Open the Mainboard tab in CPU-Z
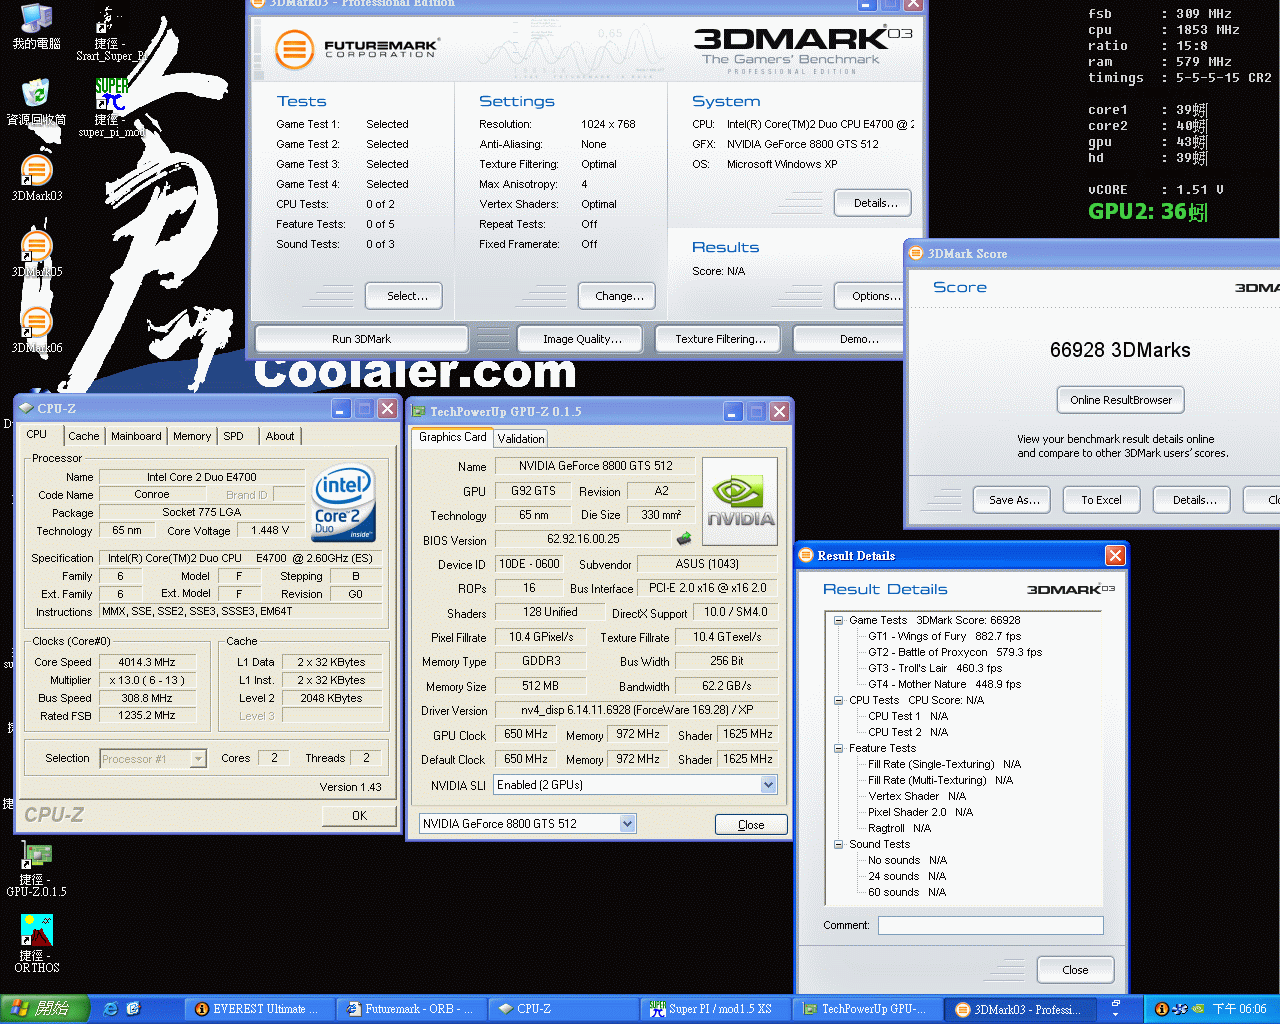Viewport: 1280px width, 1024px height. click(x=136, y=436)
